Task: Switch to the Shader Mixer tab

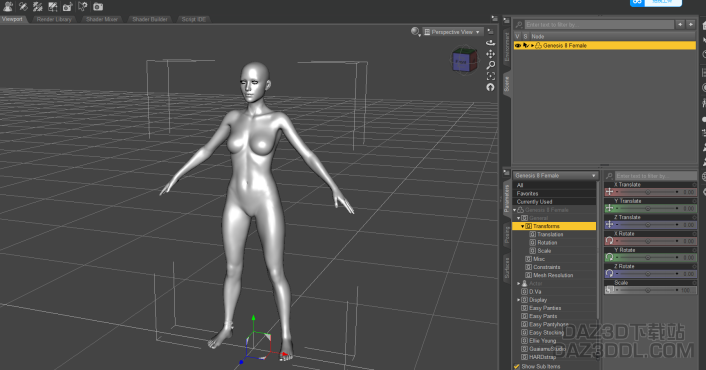Action: tap(102, 19)
